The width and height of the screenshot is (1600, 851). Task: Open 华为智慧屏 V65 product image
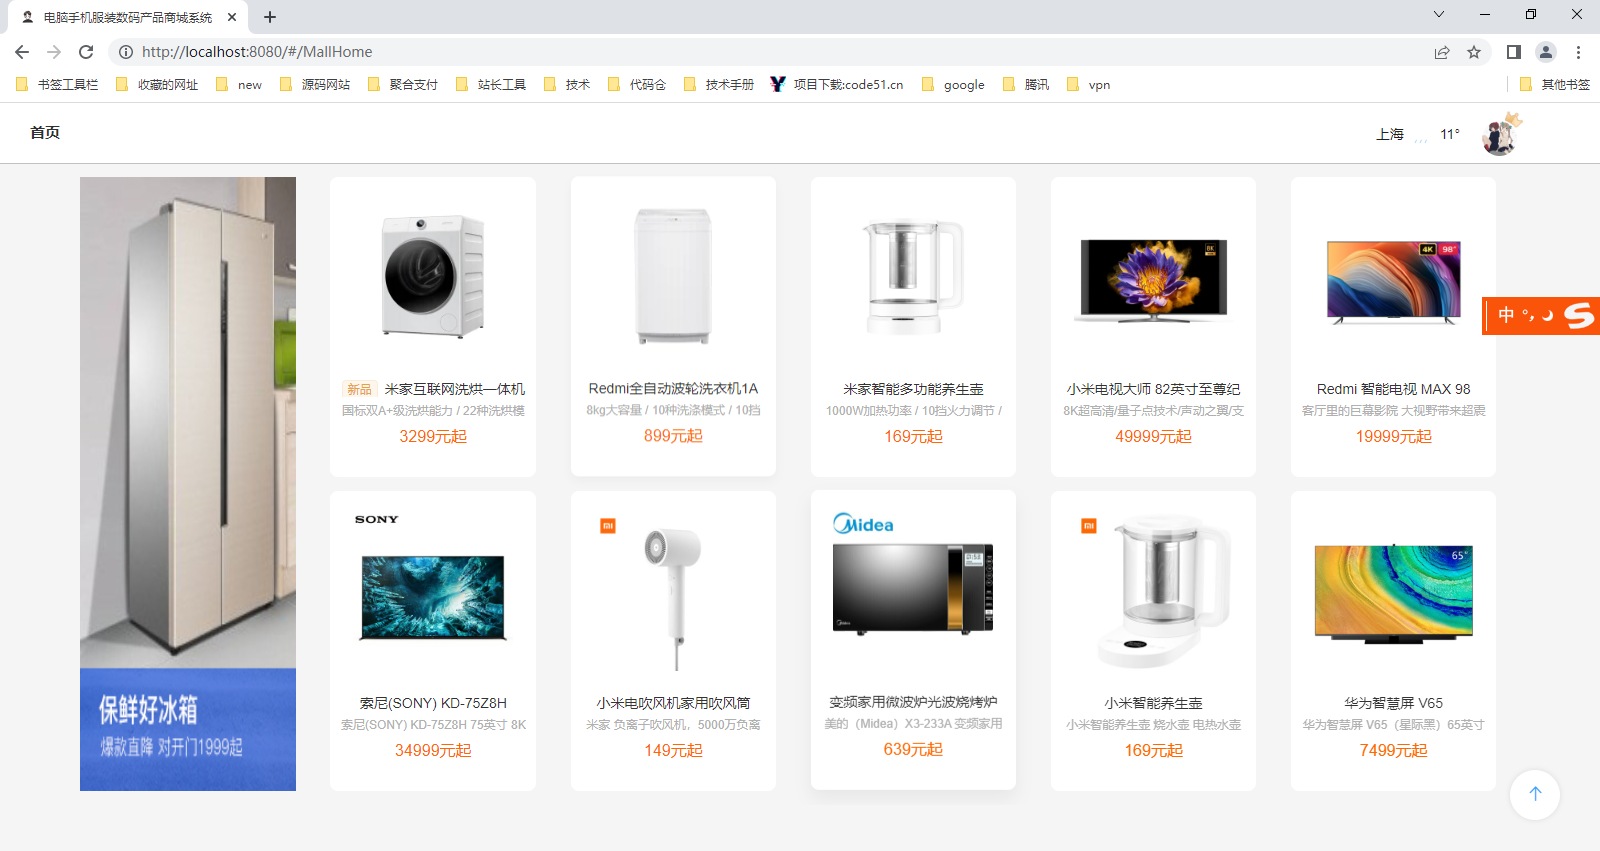point(1393,592)
